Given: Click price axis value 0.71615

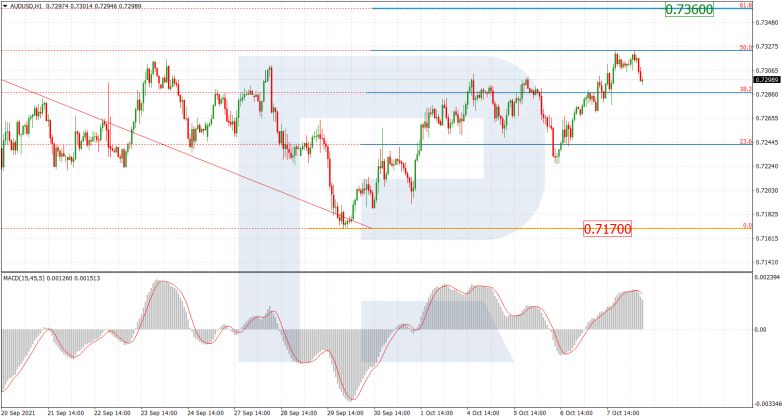Looking at the screenshot, I should pyautogui.click(x=767, y=238).
